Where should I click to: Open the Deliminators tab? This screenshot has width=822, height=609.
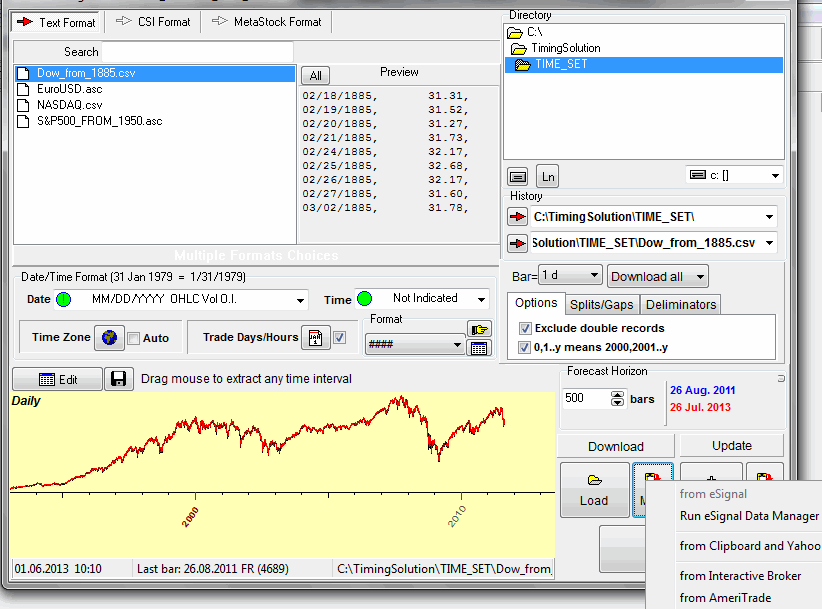point(680,304)
